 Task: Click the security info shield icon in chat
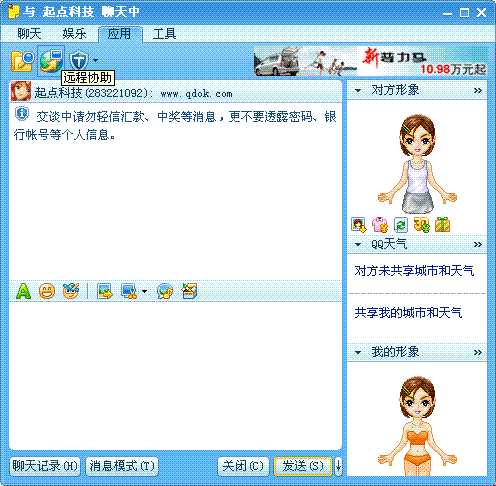22,114
